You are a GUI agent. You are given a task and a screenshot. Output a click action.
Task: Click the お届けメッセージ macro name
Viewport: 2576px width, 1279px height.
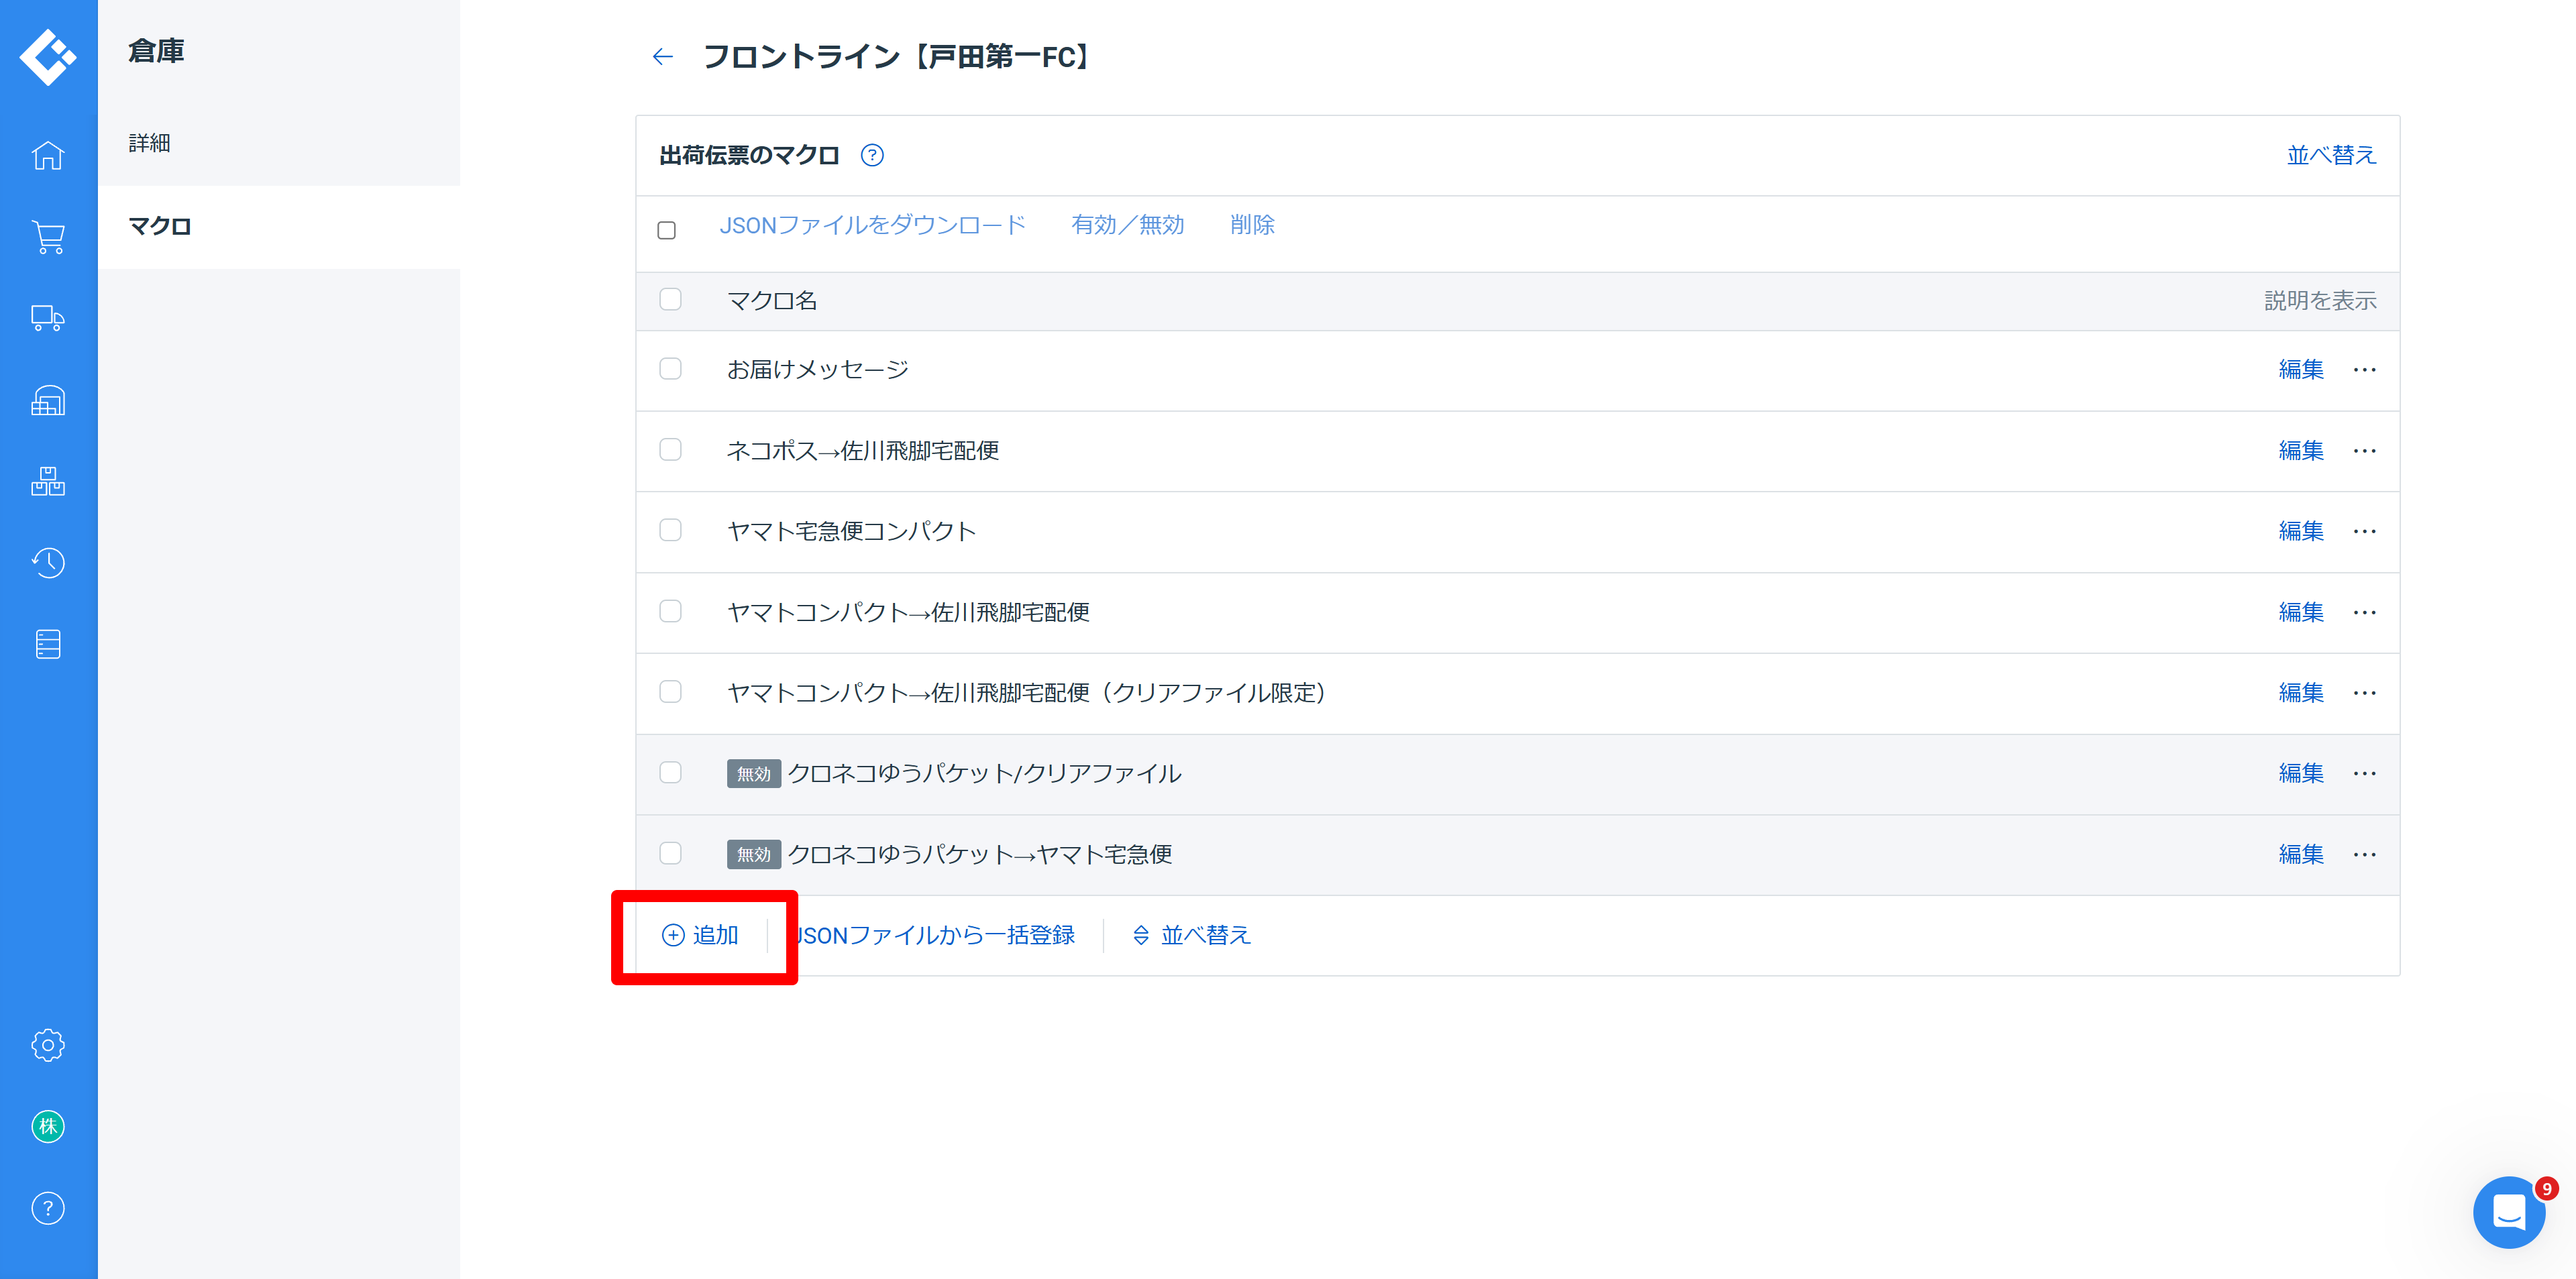[x=817, y=370]
